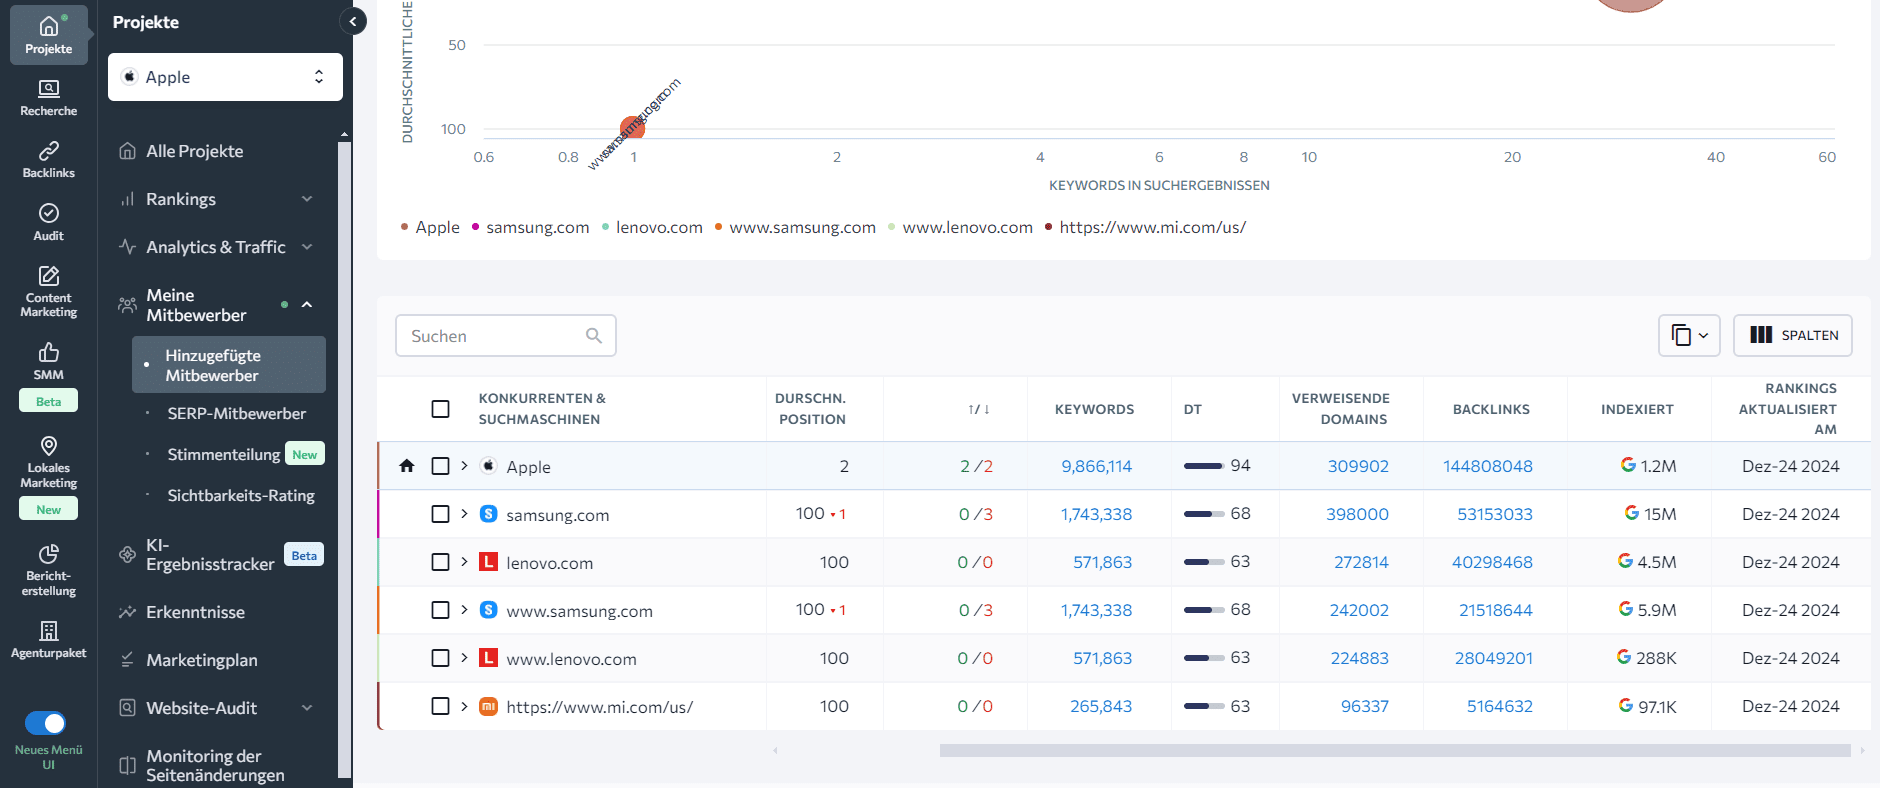Click the Marketingplan menu icon
Screen dimensions: 1880x788
coord(127,660)
